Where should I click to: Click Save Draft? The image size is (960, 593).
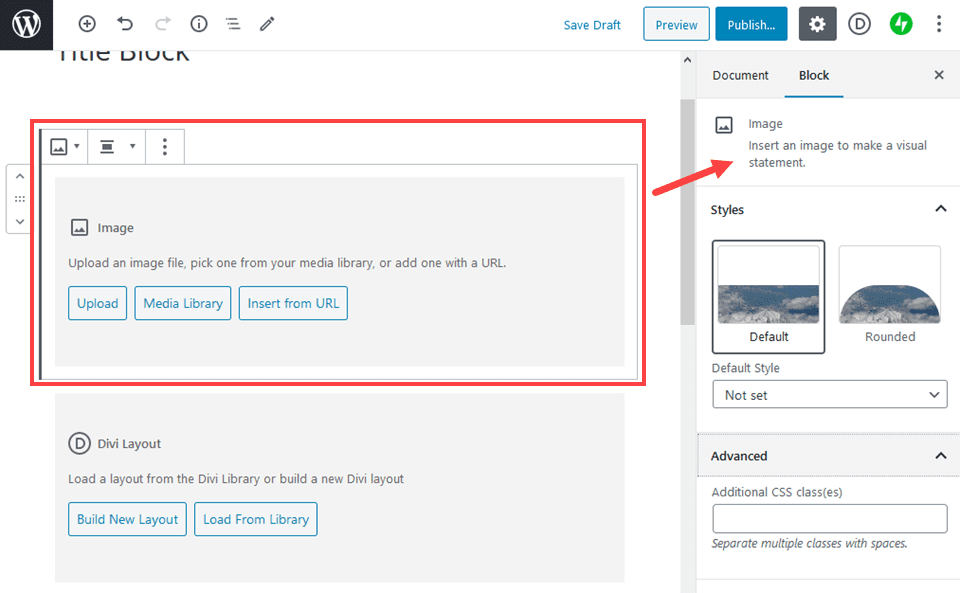[x=592, y=24]
